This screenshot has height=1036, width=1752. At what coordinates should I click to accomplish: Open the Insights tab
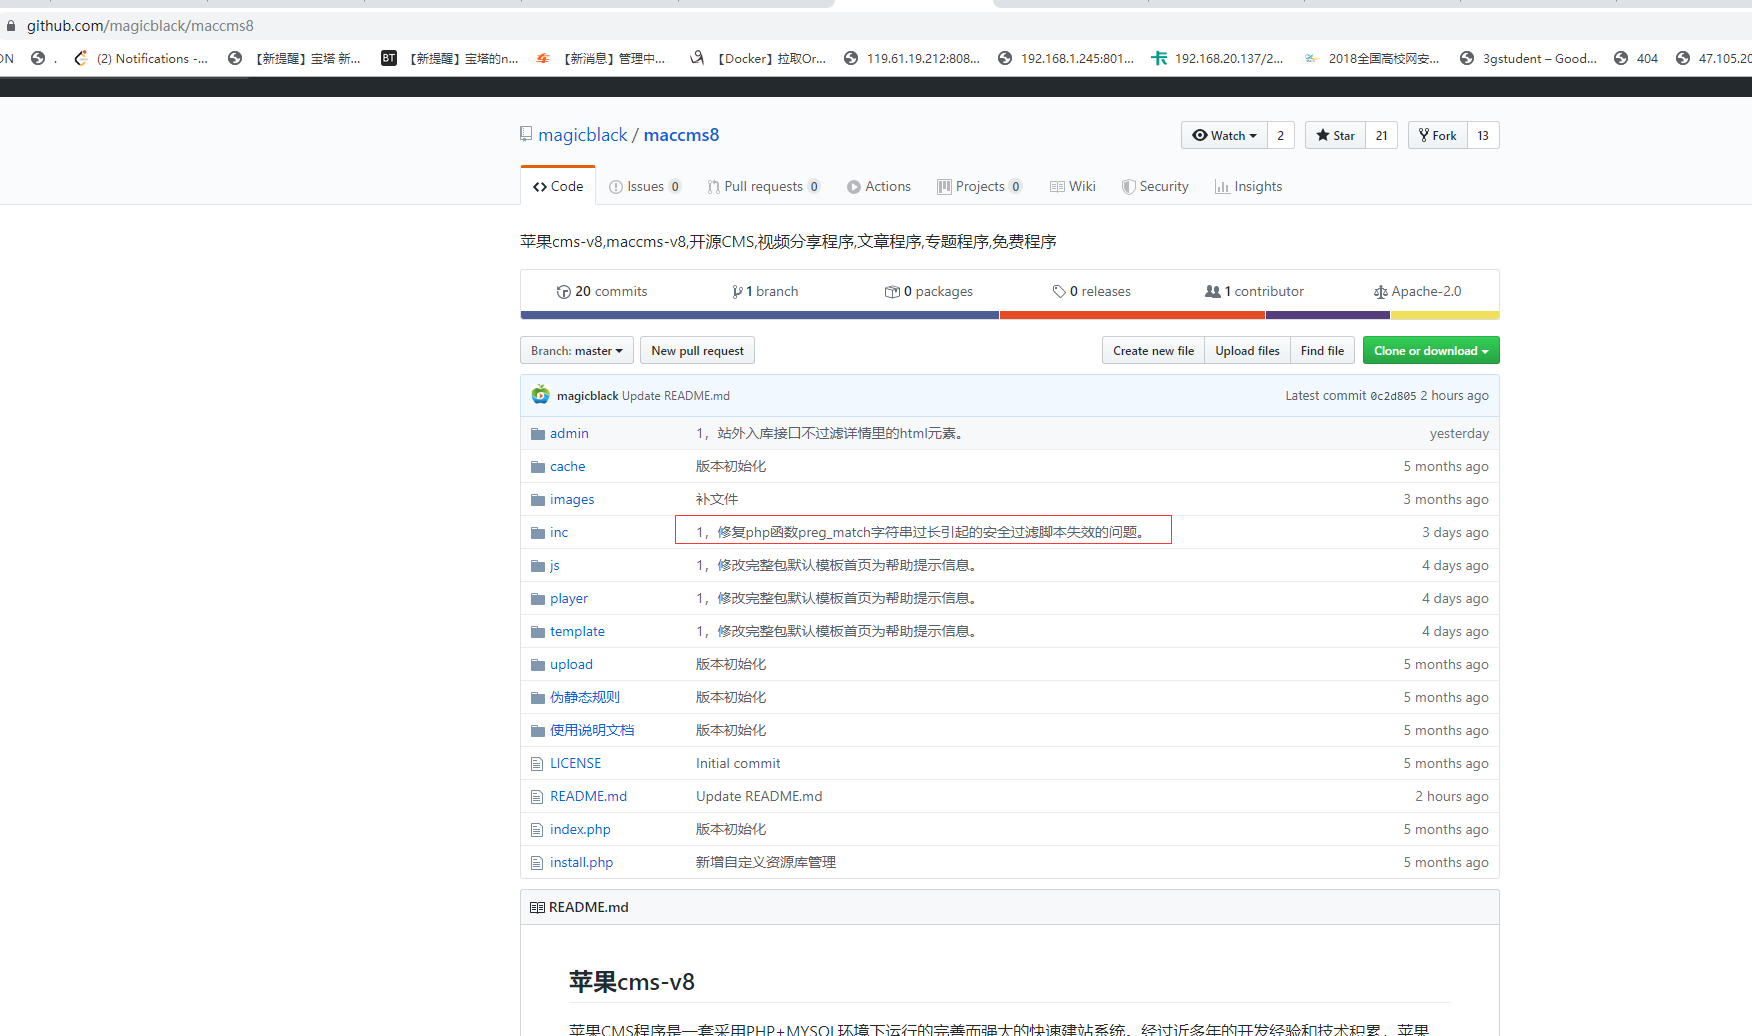[x=1249, y=187]
